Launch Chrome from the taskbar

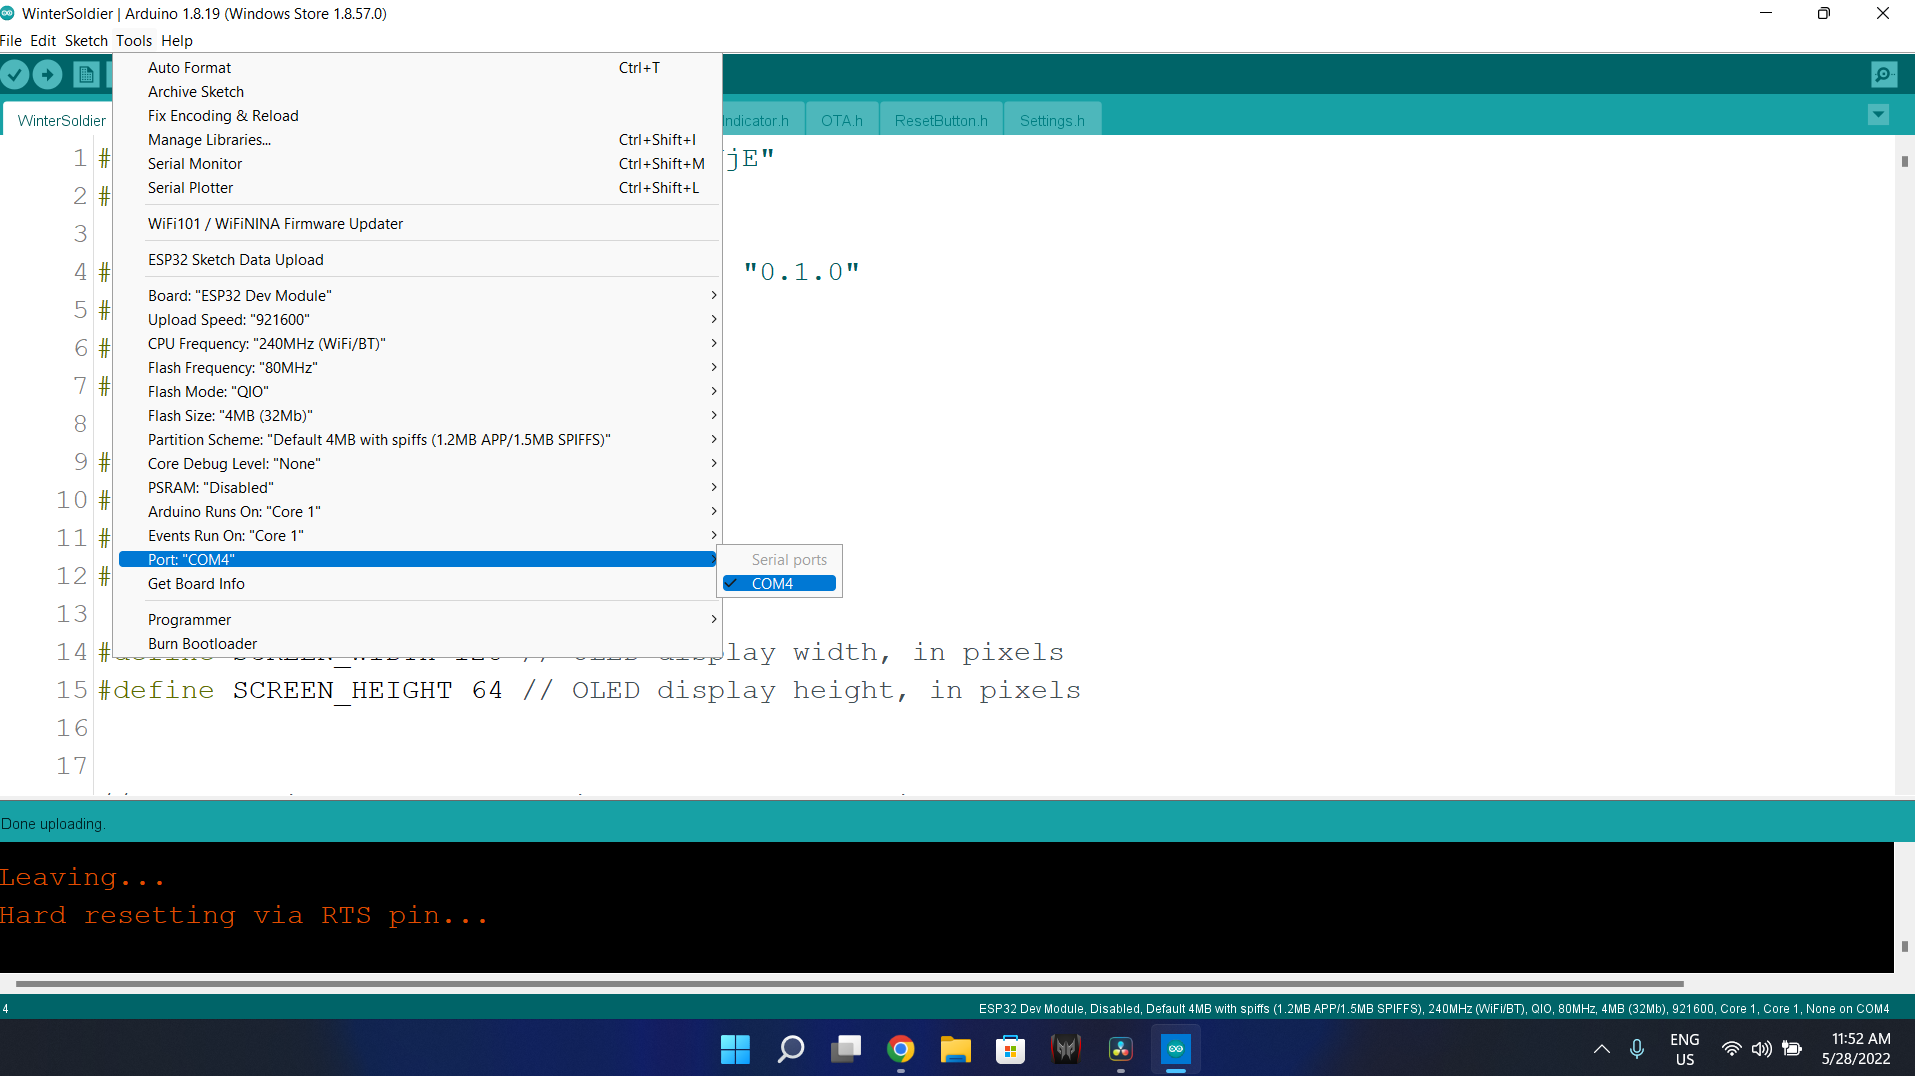click(x=901, y=1049)
